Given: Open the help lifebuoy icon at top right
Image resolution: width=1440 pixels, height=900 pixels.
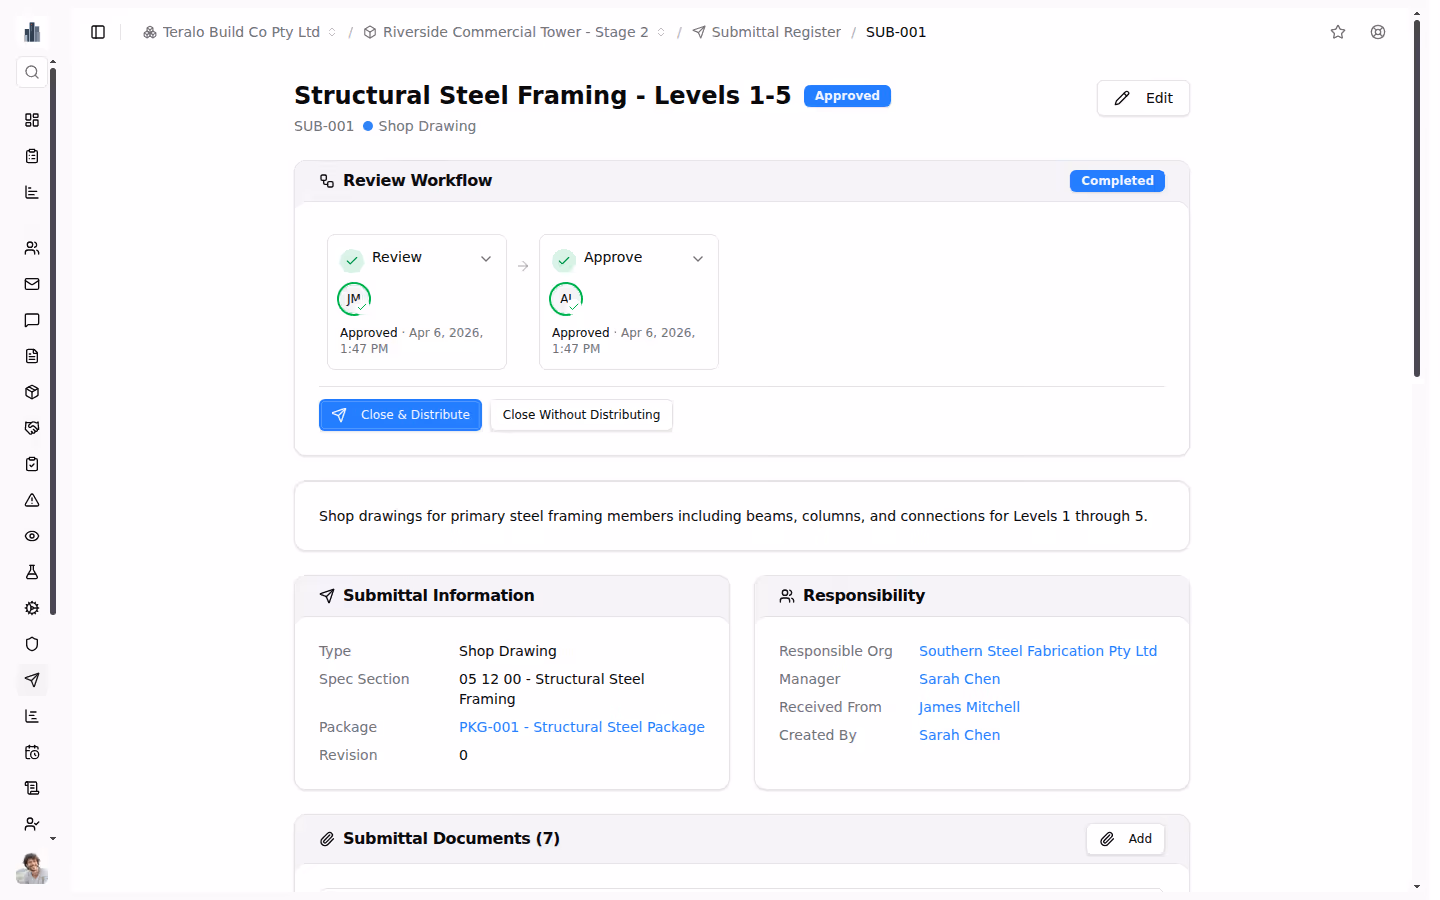Looking at the screenshot, I should [1378, 32].
